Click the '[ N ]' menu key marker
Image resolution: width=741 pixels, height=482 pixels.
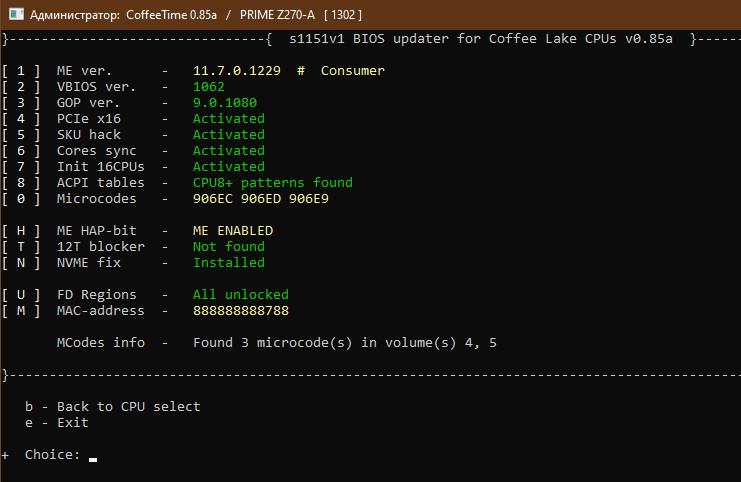click(21, 263)
